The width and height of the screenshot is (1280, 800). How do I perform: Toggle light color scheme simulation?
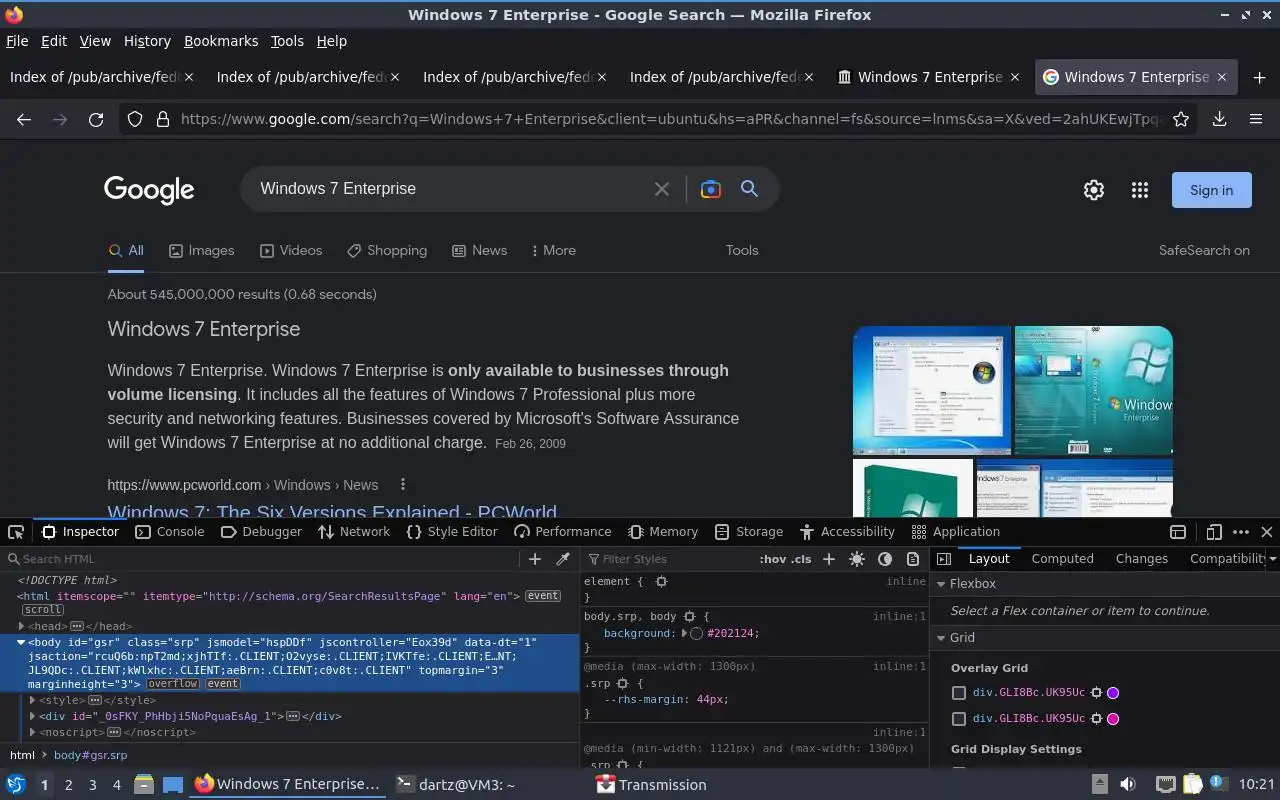click(857, 559)
